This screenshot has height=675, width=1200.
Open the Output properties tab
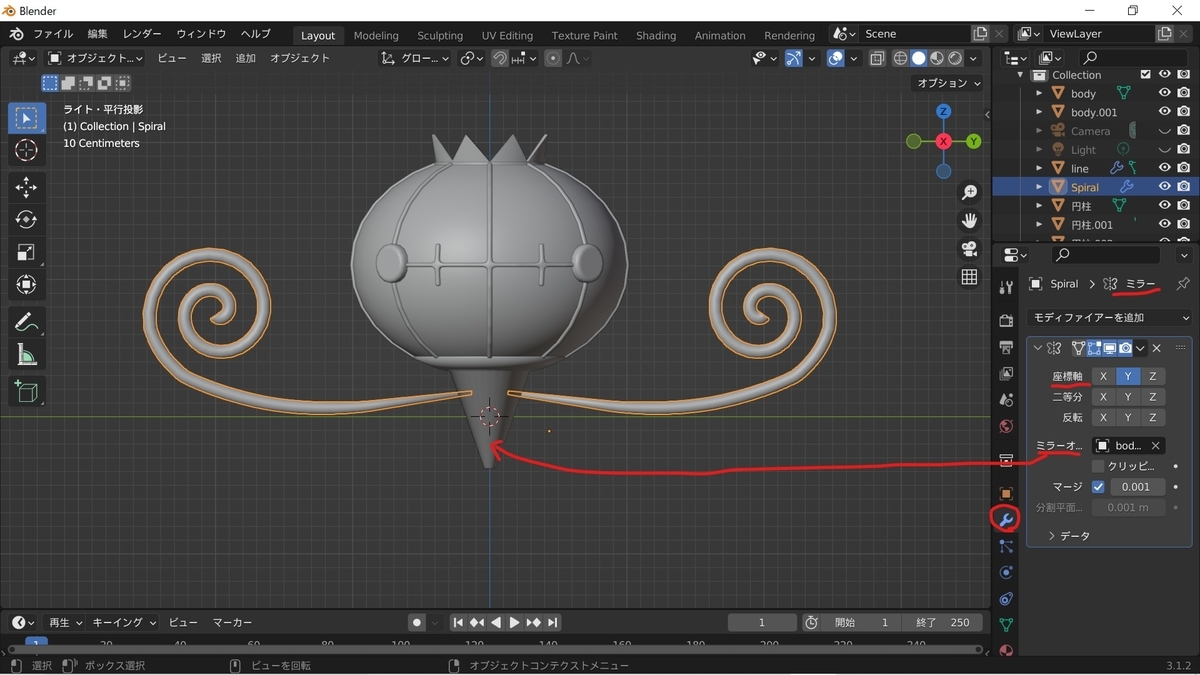[1006, 347]
